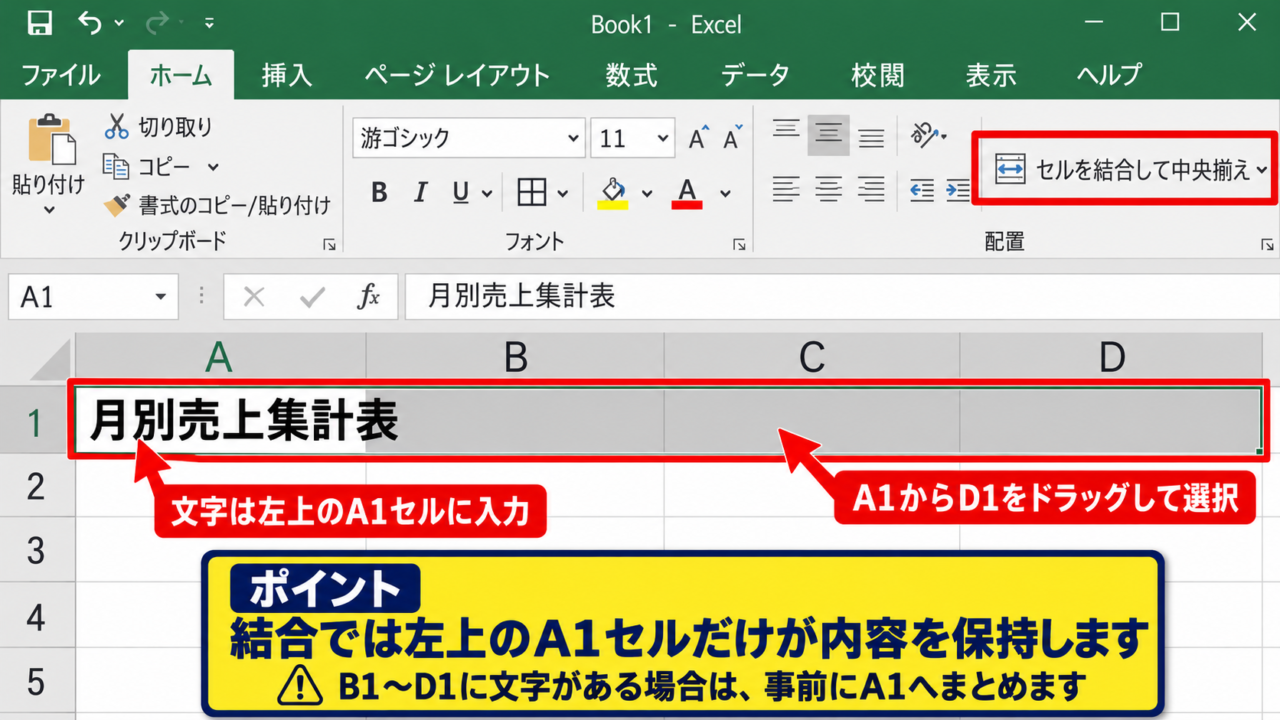Click decrease indent icon

pos(921,188)
